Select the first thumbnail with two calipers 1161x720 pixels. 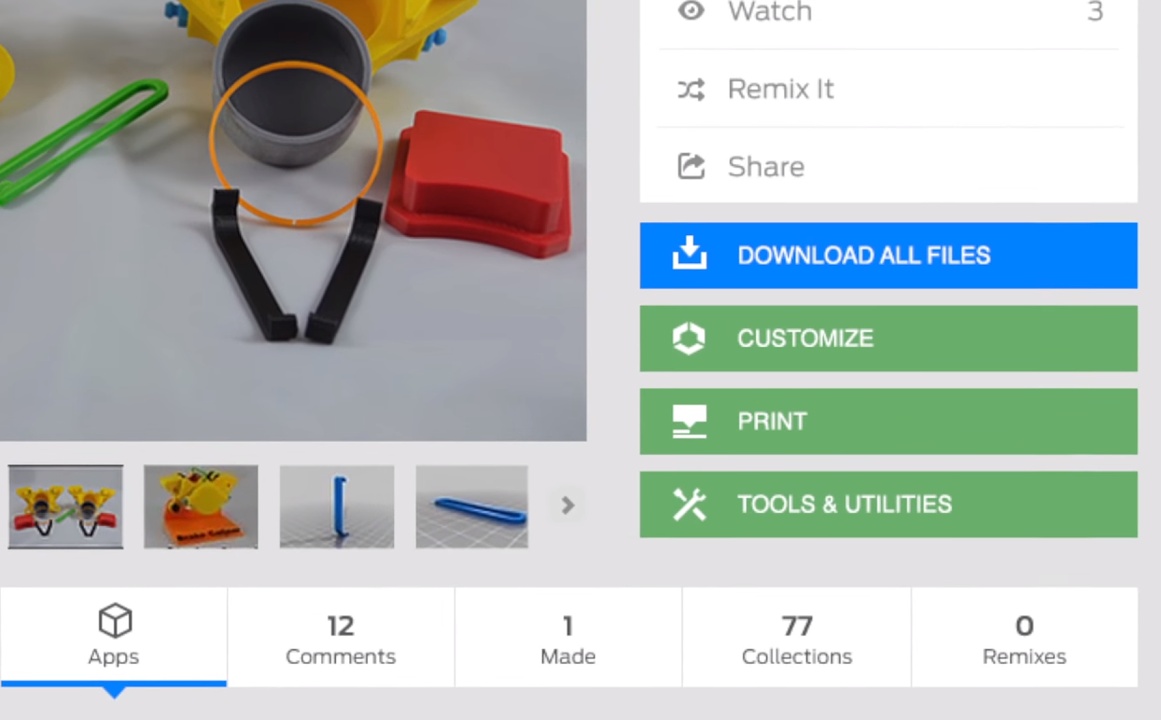point(66,507)
